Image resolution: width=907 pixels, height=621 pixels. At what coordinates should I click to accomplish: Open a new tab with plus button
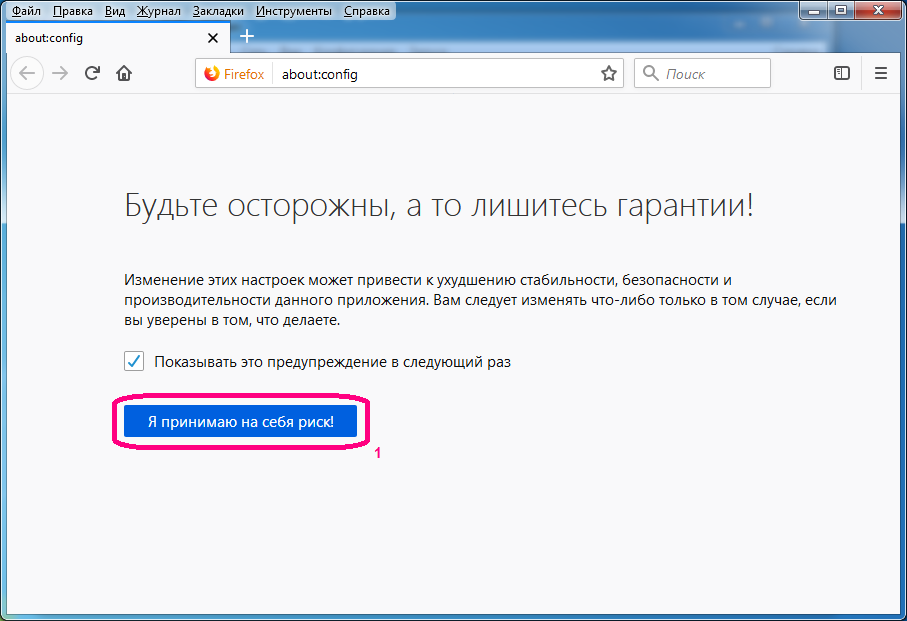[247, 37]
